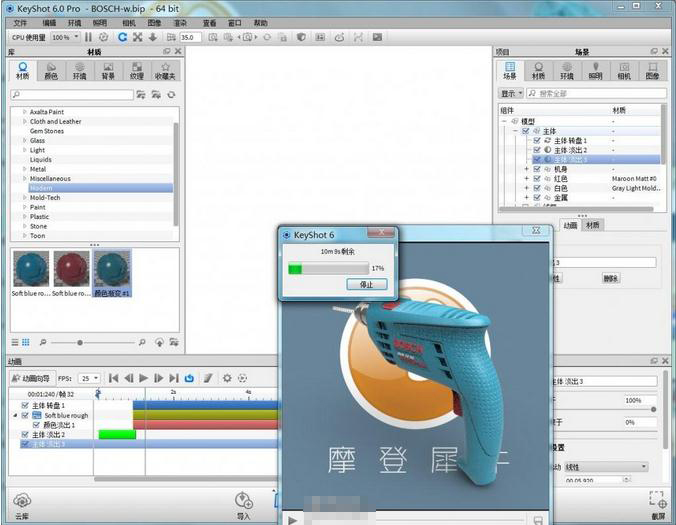Click the 35.0 focal length field
Screen dimensions: 676x525
(190, 38)
